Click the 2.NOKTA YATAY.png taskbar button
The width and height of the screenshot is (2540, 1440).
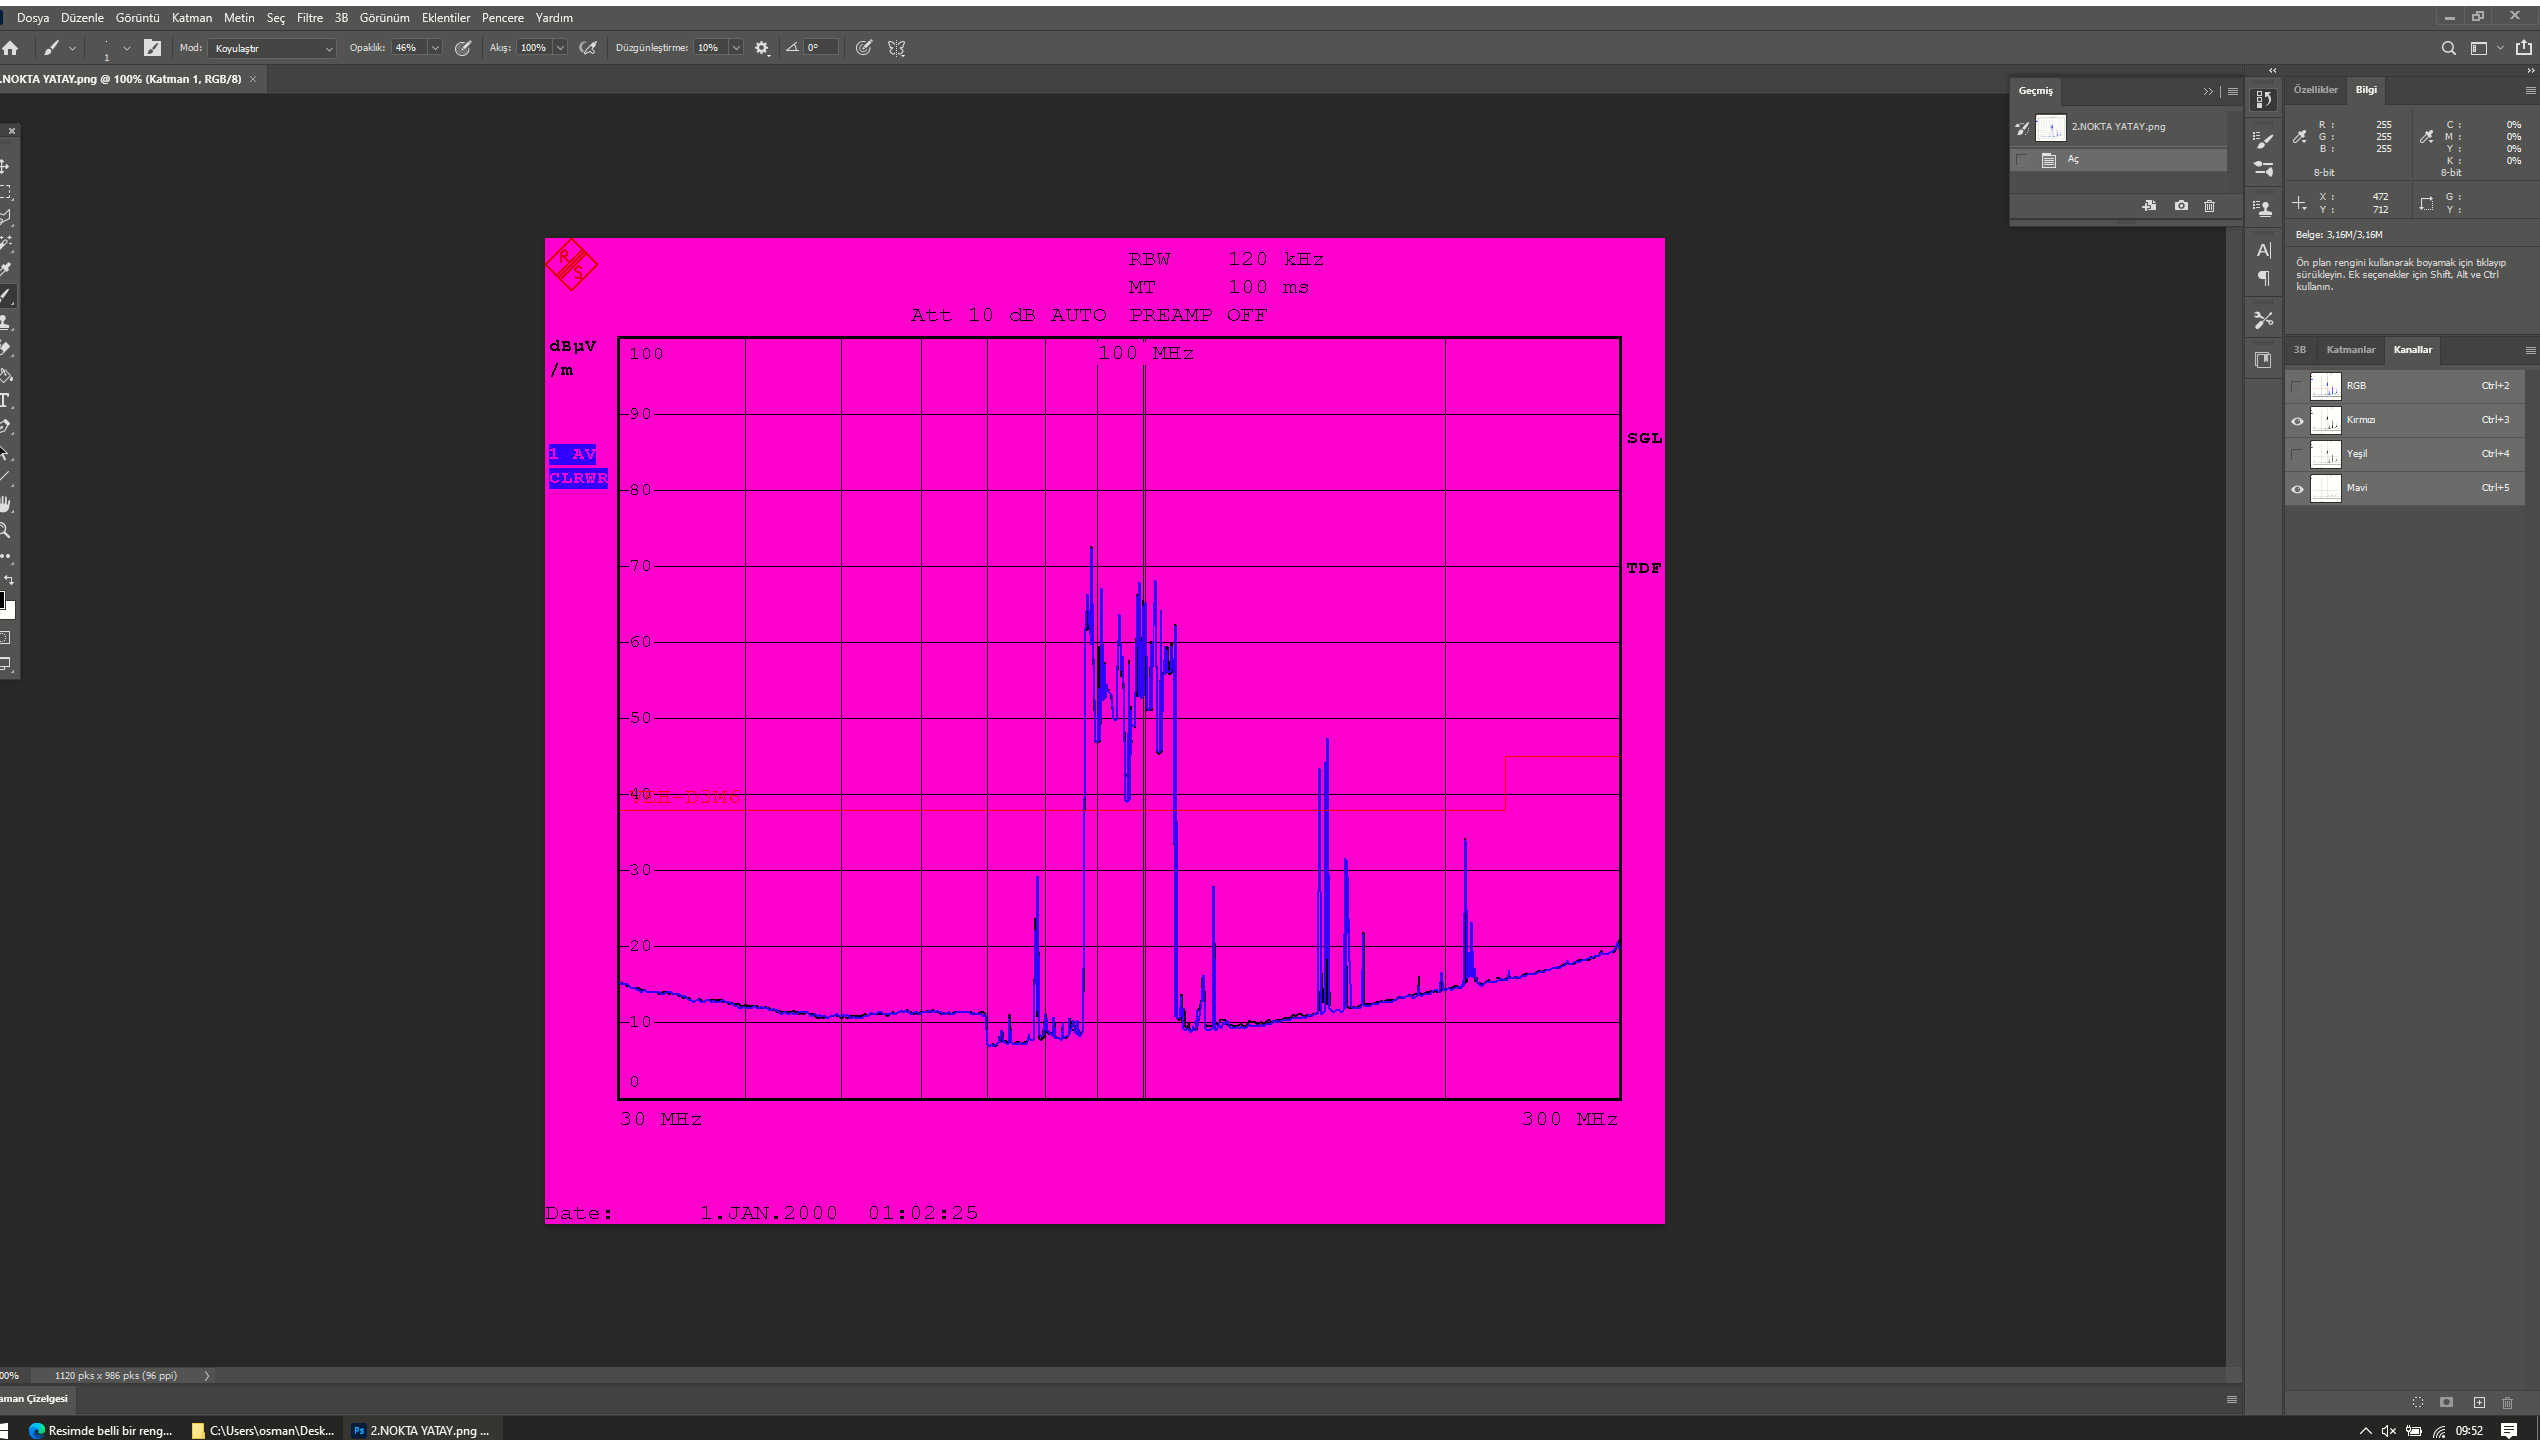pyautogui.click(x=422, y=1430)
